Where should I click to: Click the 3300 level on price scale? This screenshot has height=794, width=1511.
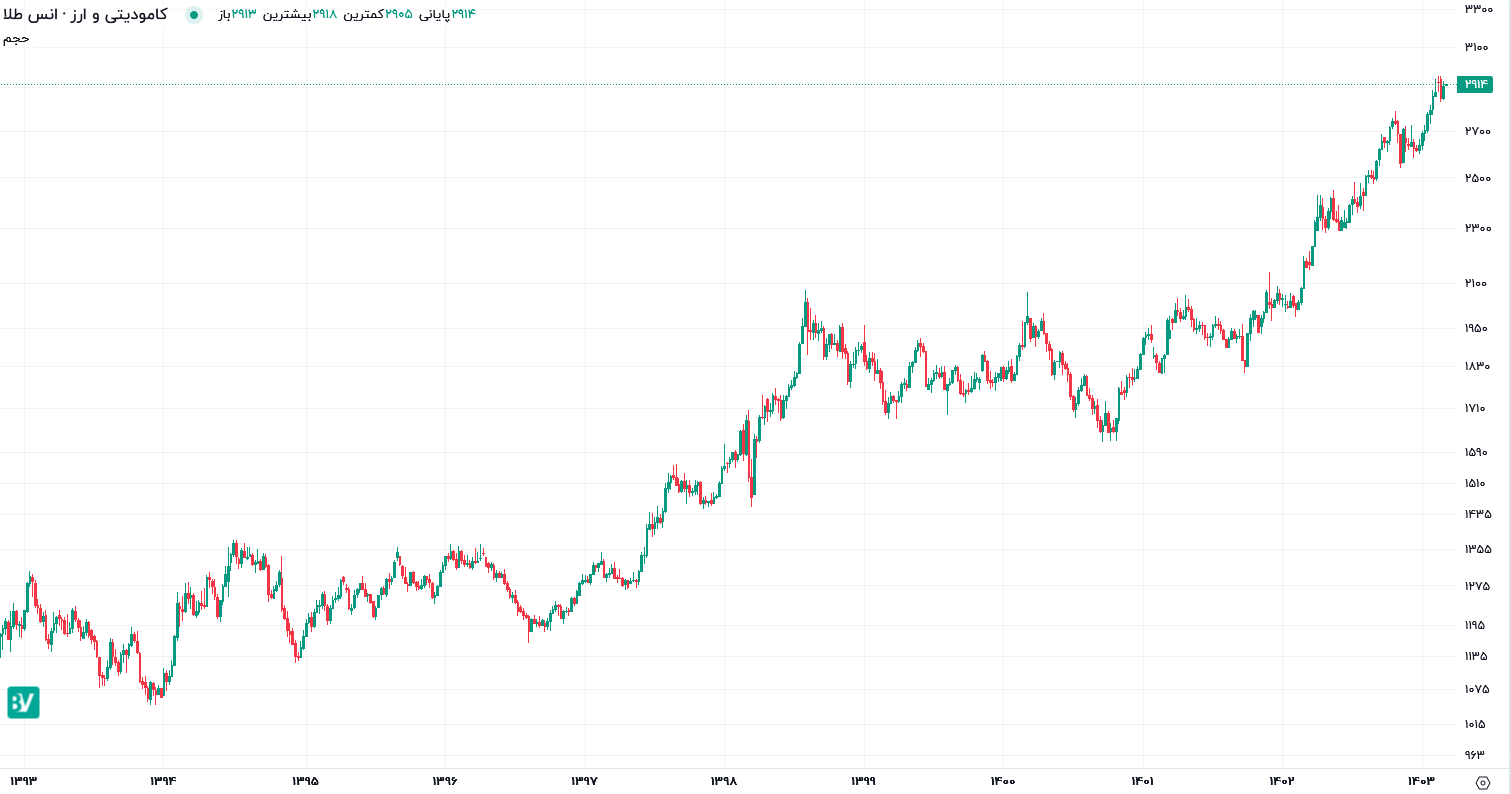click(1477, 8)
